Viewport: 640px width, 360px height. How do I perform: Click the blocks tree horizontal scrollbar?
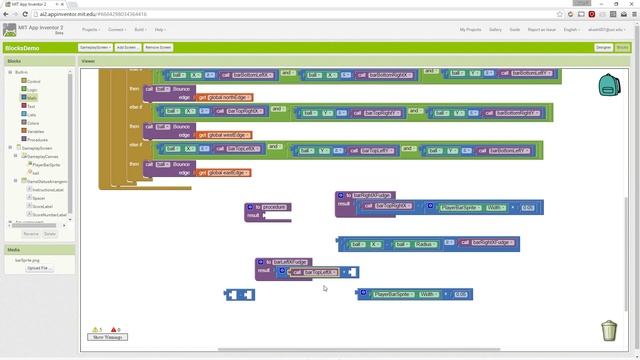pos(34,225)
